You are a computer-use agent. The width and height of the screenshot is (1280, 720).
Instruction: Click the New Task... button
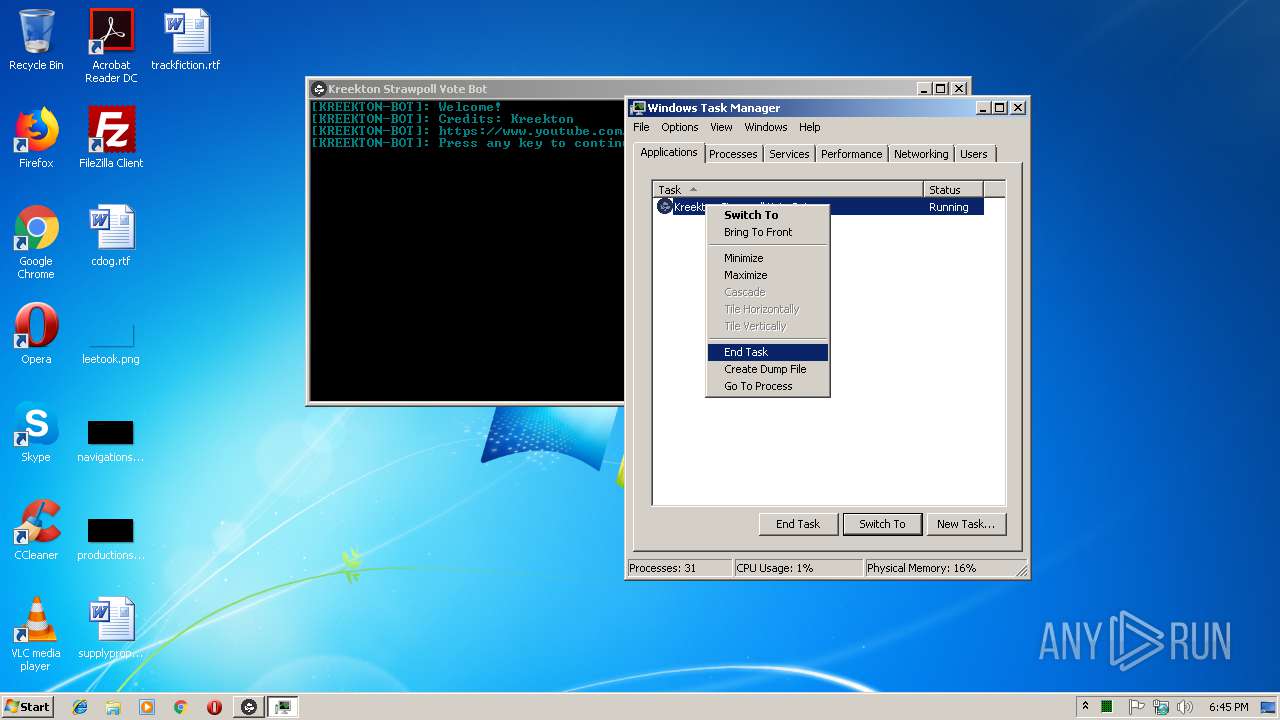pos(965,524)
